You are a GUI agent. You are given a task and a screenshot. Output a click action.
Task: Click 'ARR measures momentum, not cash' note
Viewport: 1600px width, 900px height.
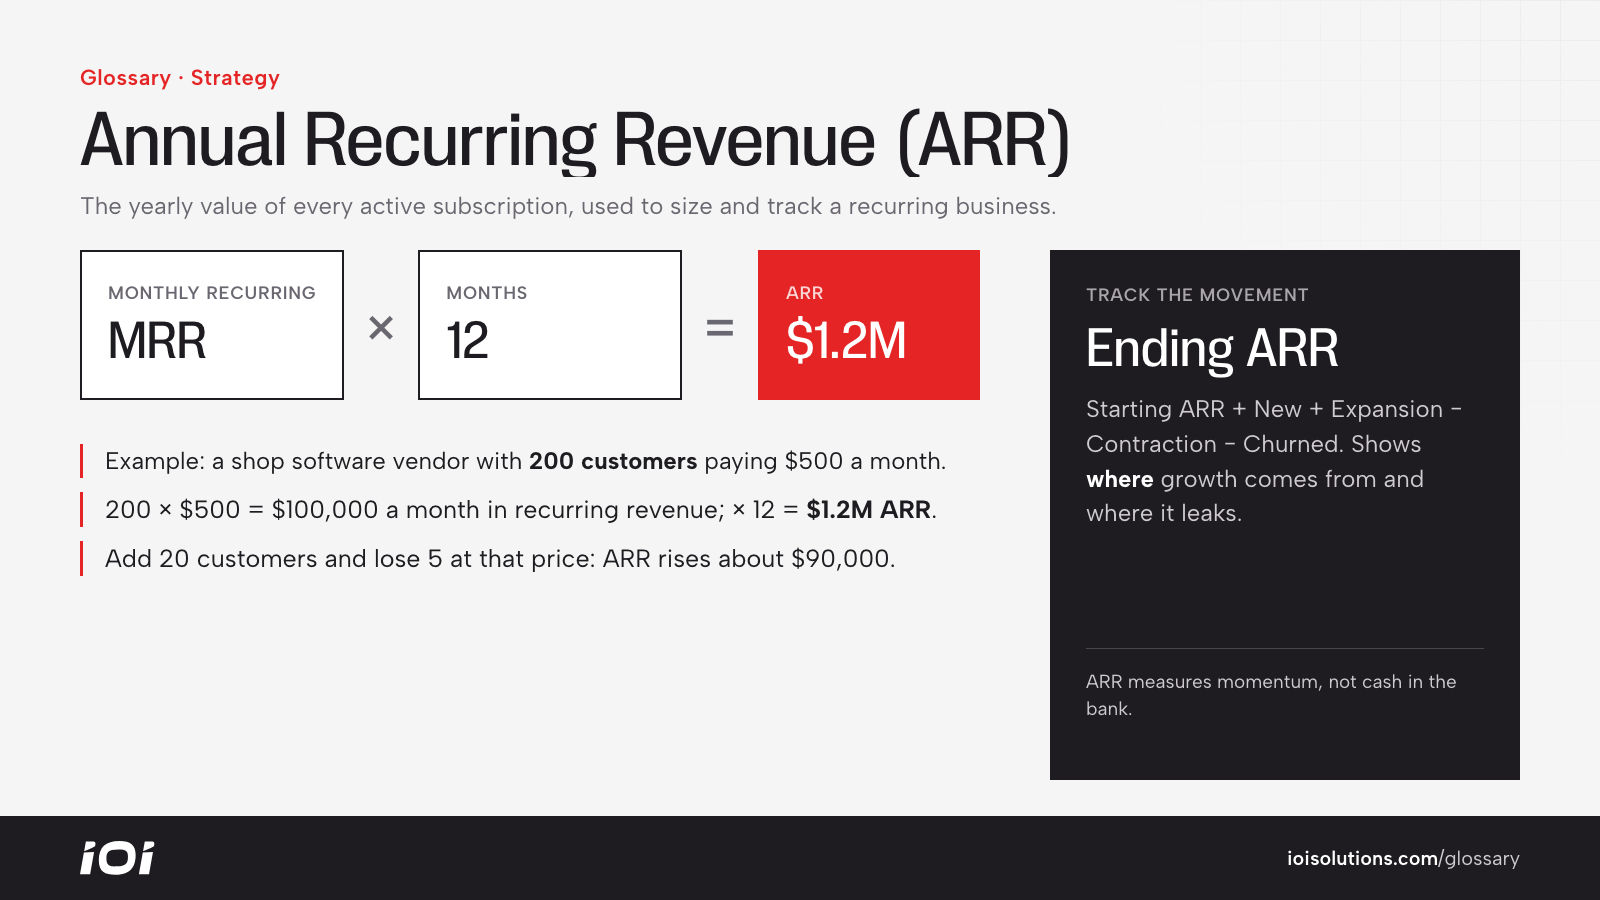1271,695
